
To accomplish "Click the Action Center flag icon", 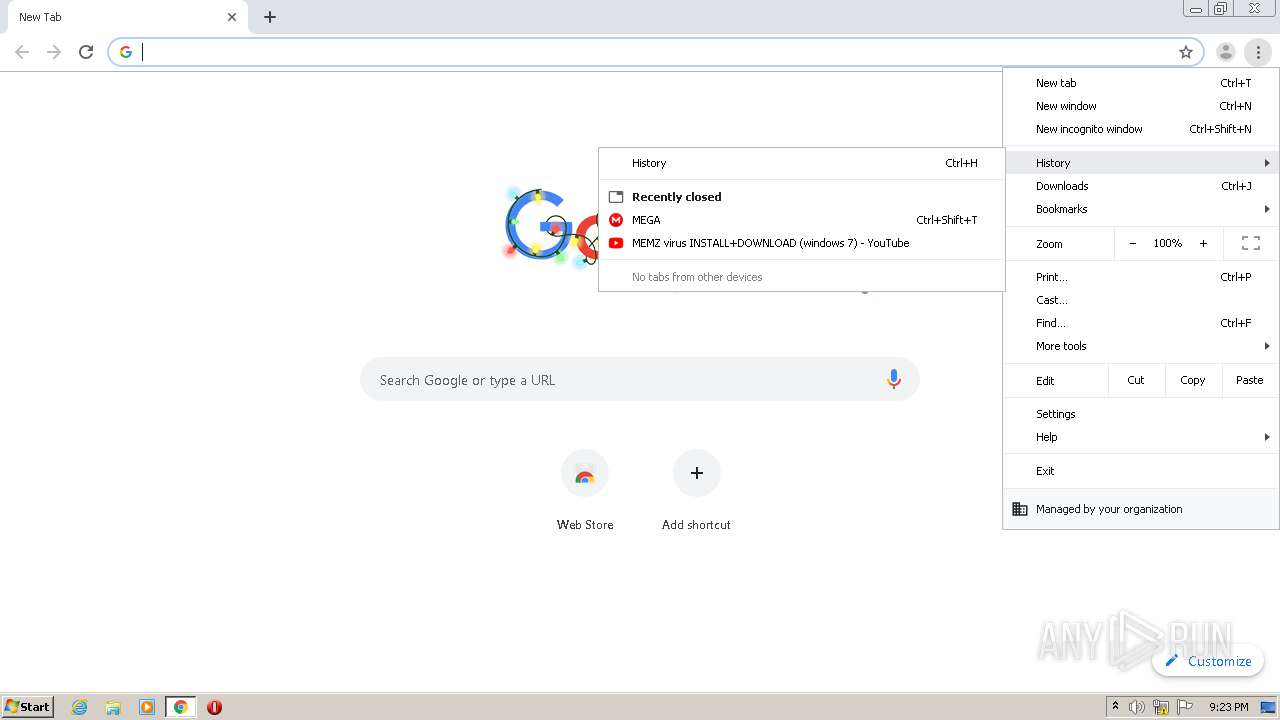I will click(1185, 707).
